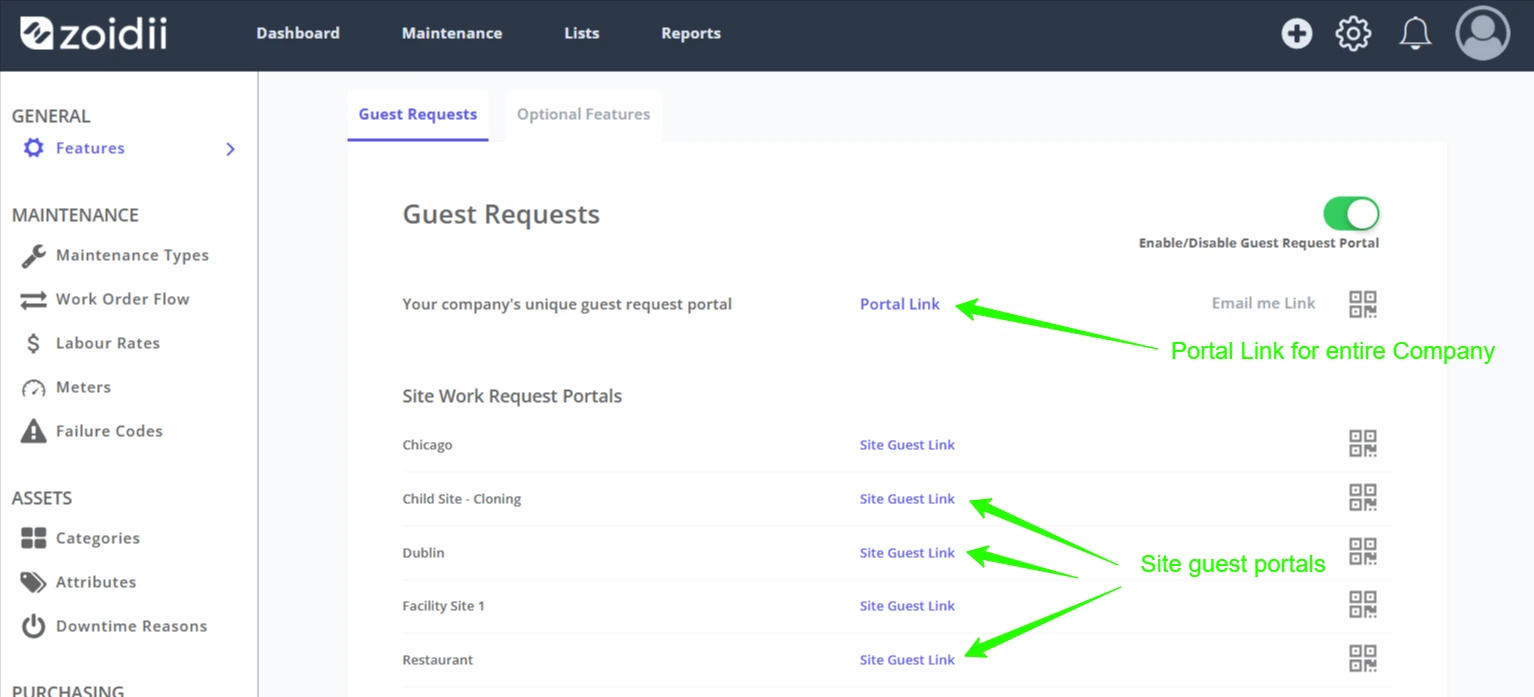This screenshot has width=1534, height=697.
Task: Show QR code for Restaurant site
Action: [1363, 659]
